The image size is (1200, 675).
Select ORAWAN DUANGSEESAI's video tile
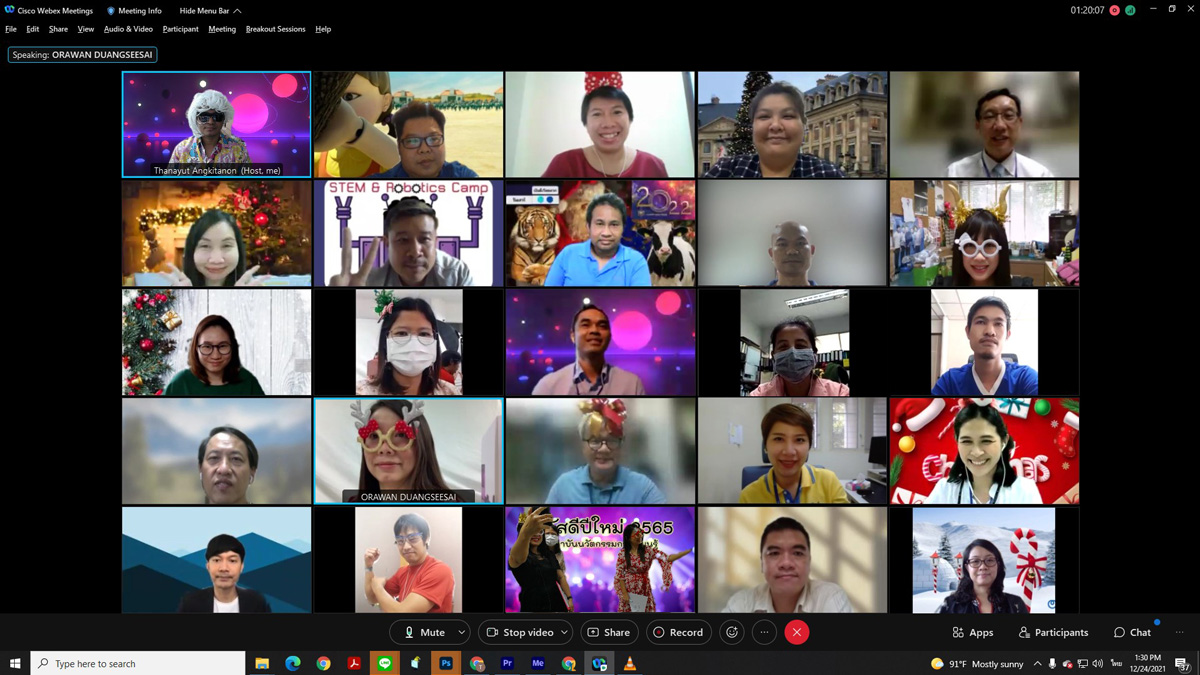point(408,450)
